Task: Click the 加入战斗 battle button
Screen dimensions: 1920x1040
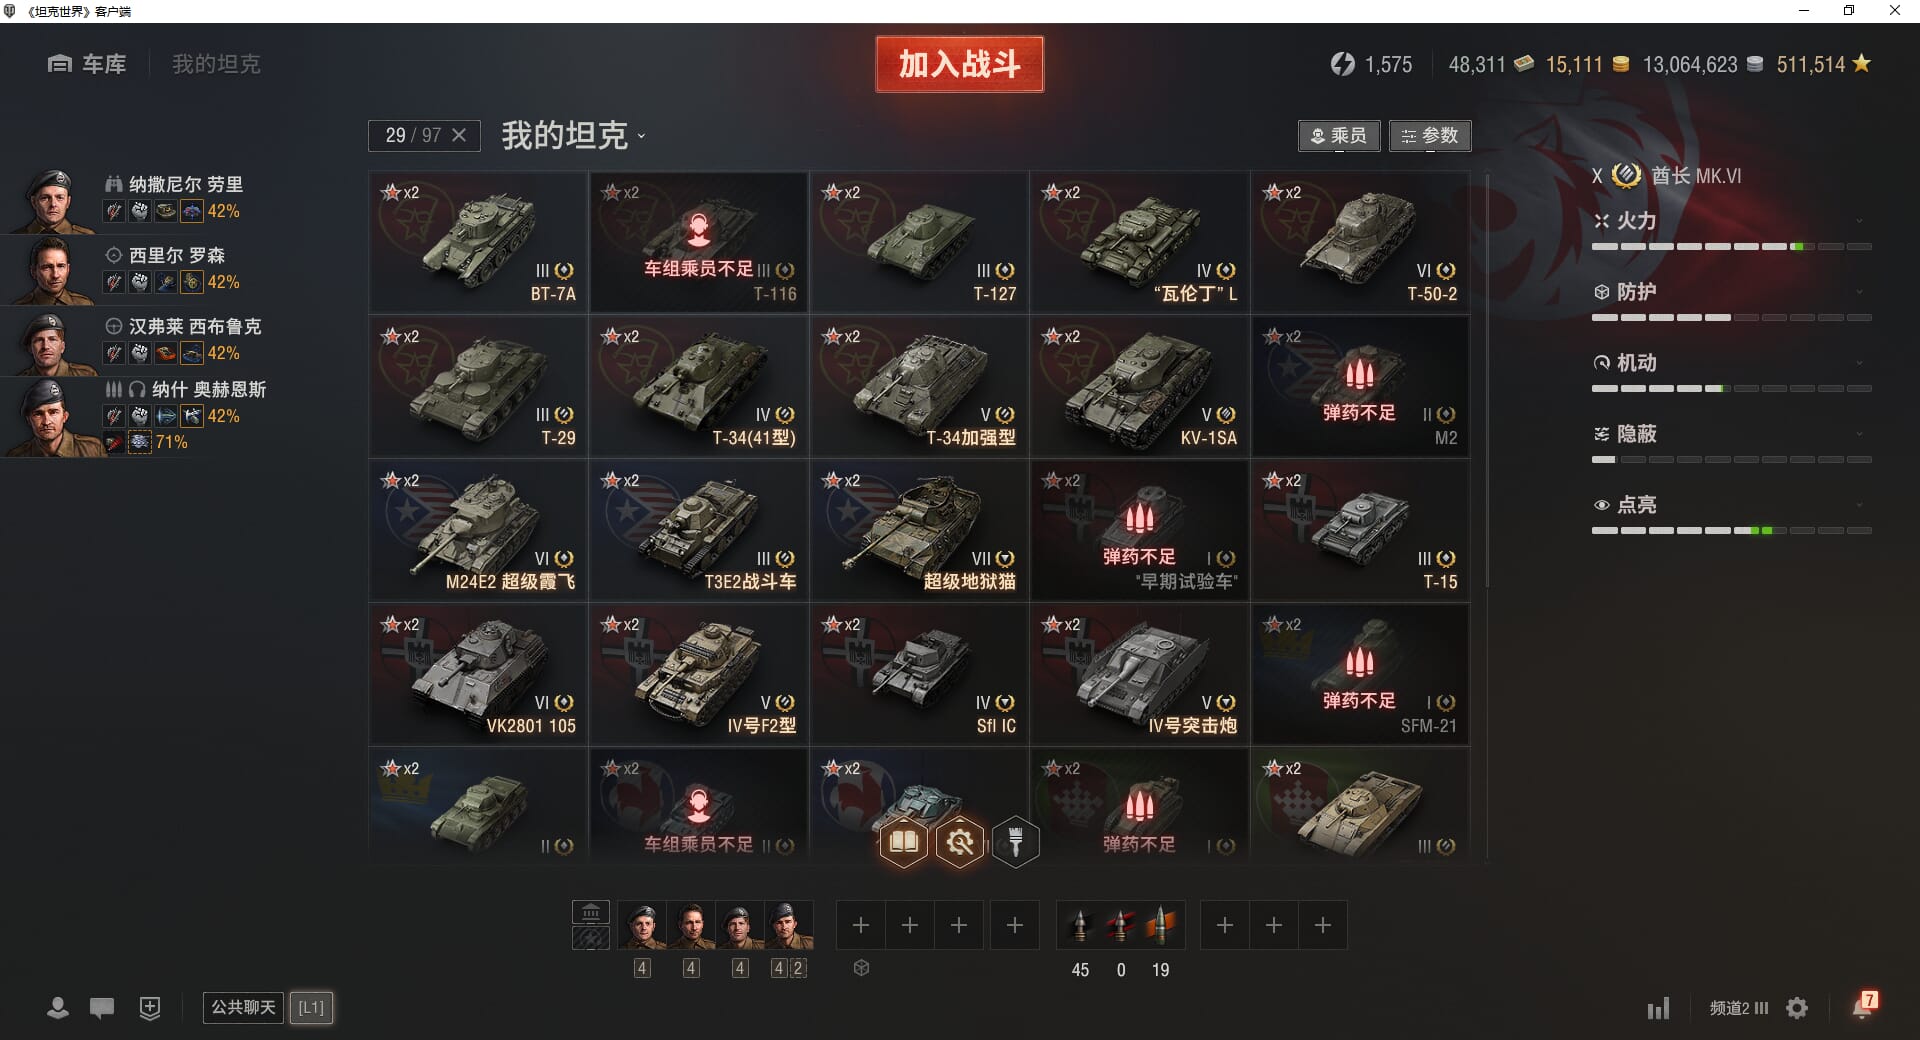Action: click(960, 64)
